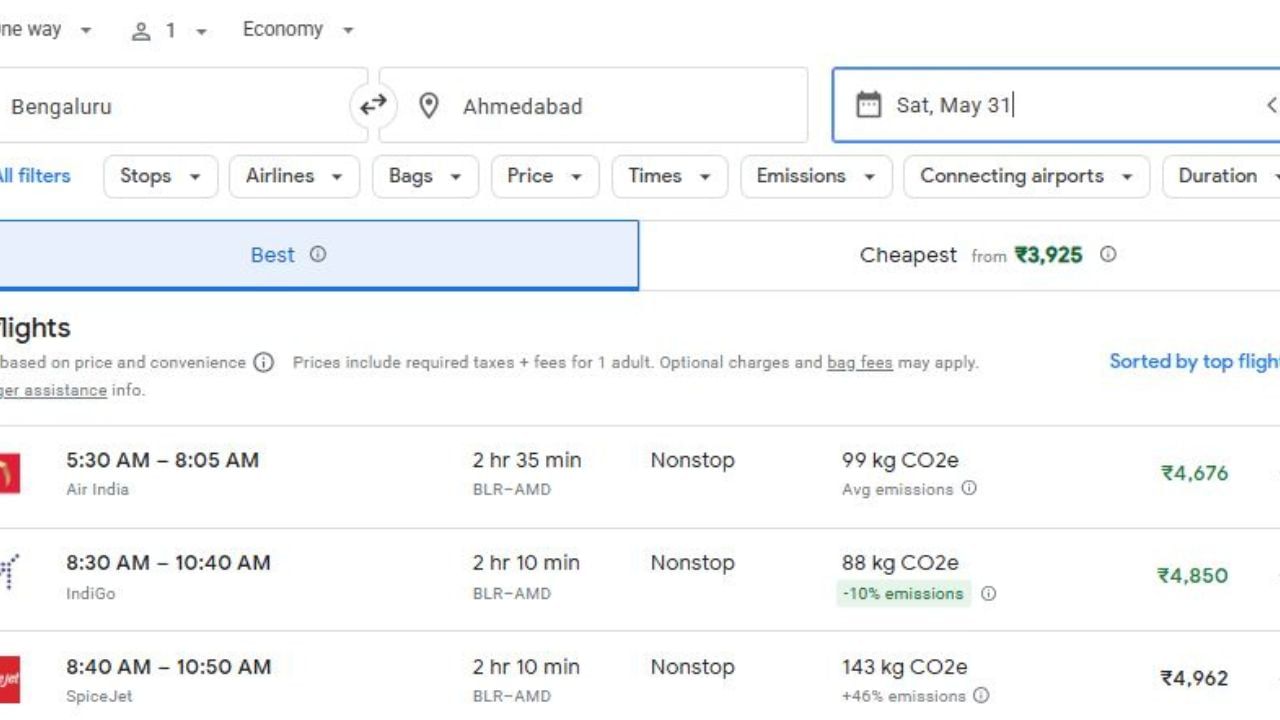The height and width of the screenshot is (720, 1280).
Task: Click the Ahmedabad destination field
Action: (592, 105)
